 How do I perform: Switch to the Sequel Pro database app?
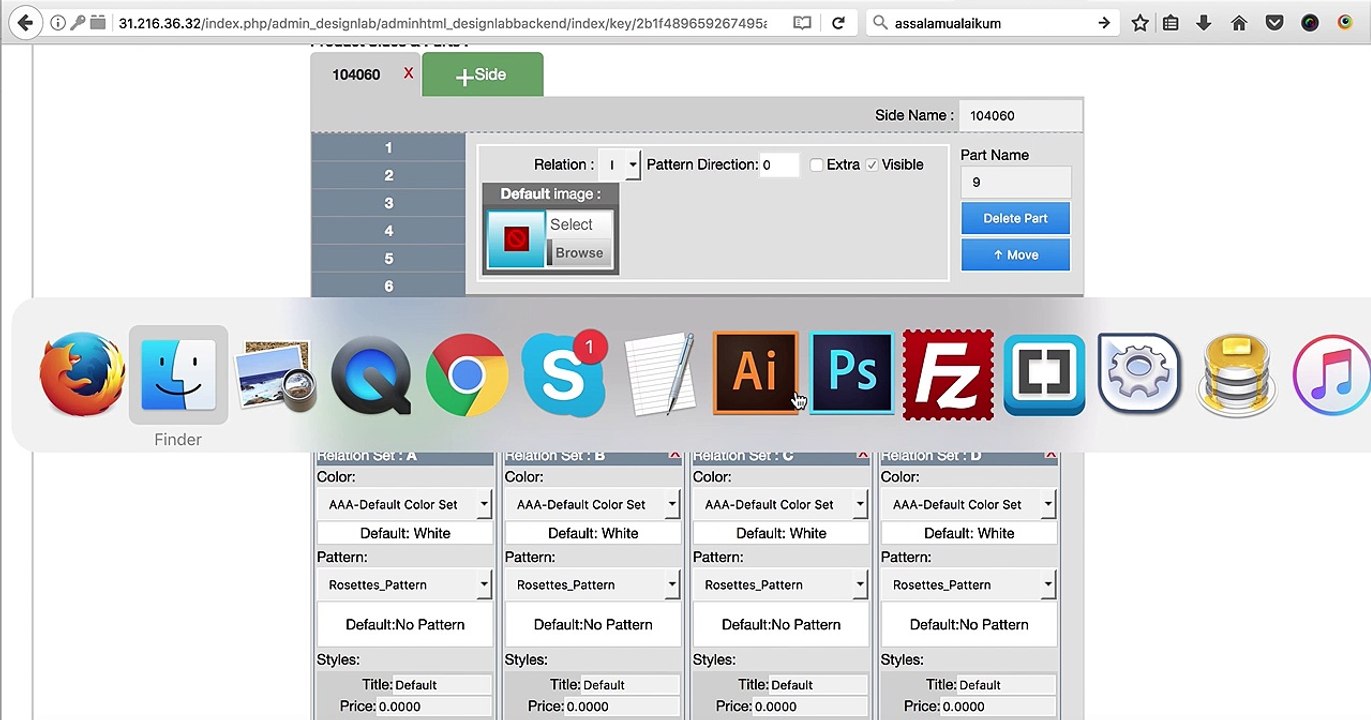point(1236,374)
